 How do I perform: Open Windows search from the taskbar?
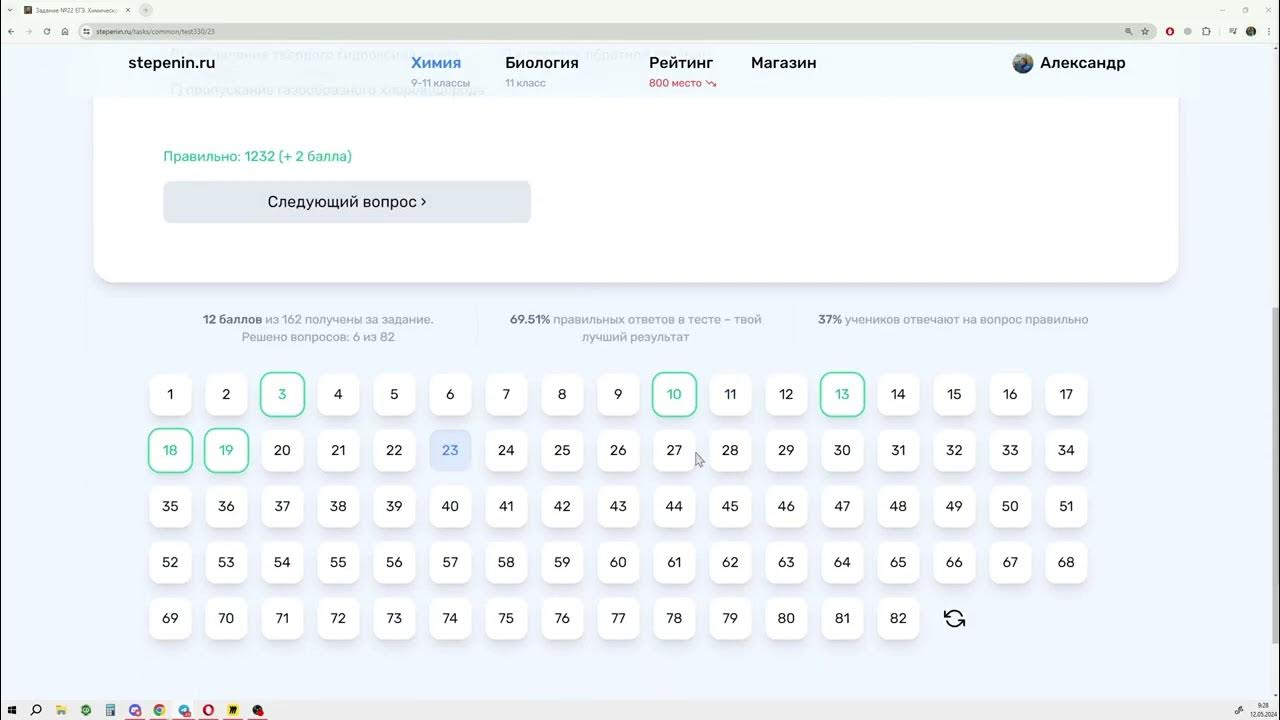(x=36, y=710)
